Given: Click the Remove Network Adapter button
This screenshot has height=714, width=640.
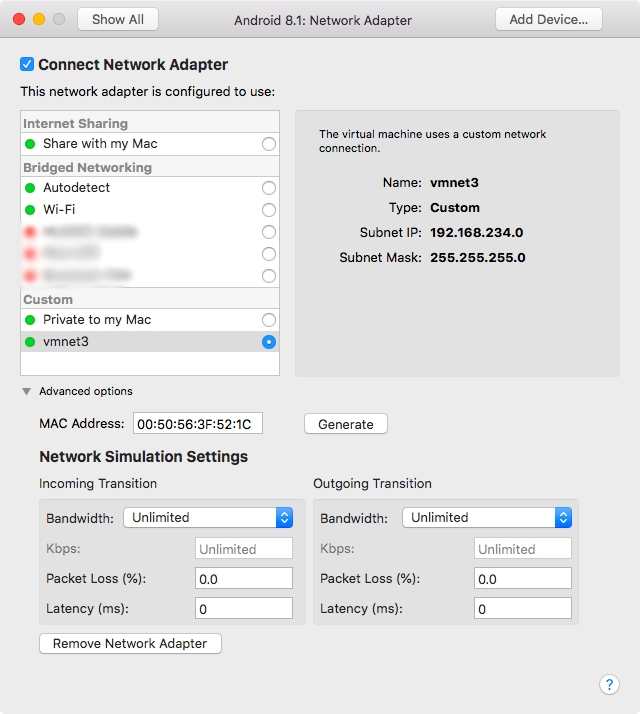Looking at the screenshot, I should [130, 644].
